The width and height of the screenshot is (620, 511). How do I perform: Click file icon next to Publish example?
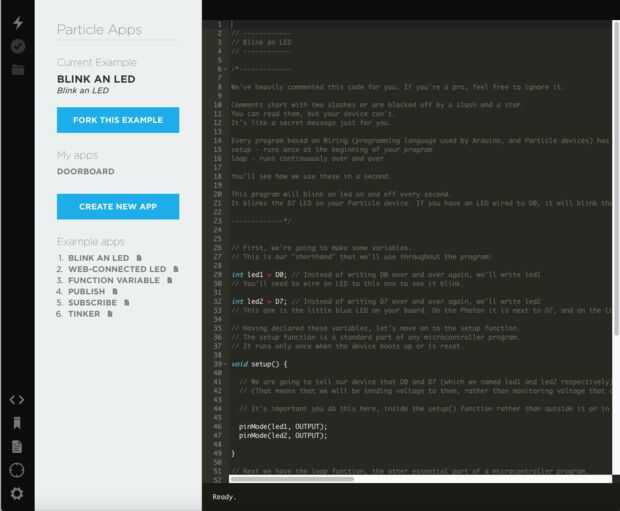(x=115, y=291)
